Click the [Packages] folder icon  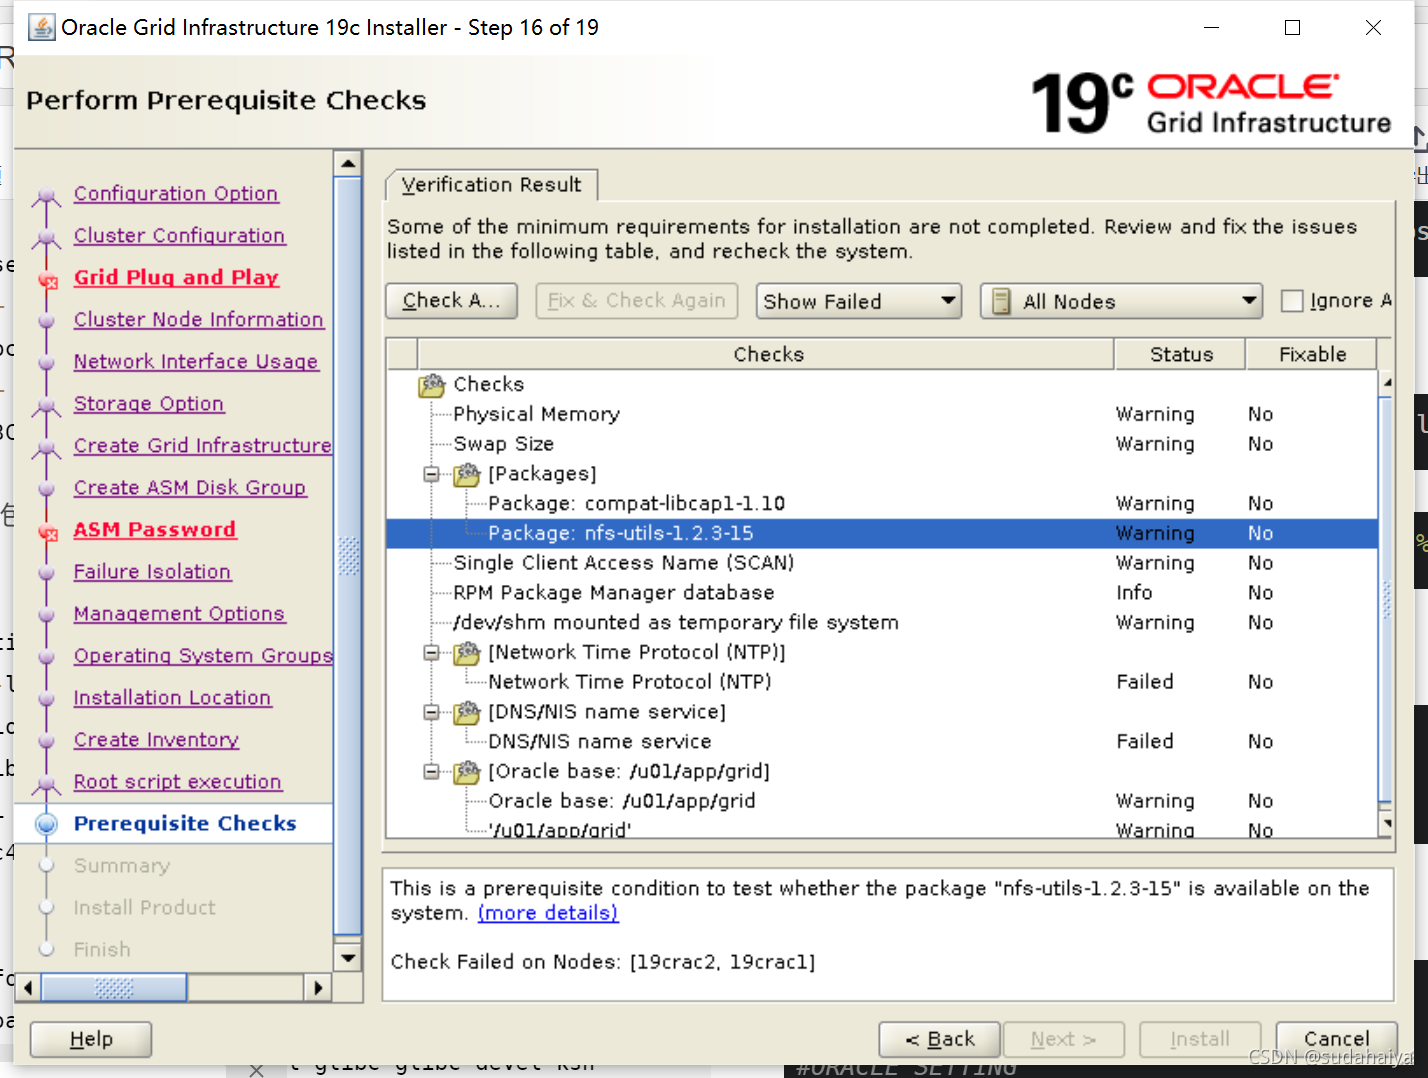click(x=467, y=475)
